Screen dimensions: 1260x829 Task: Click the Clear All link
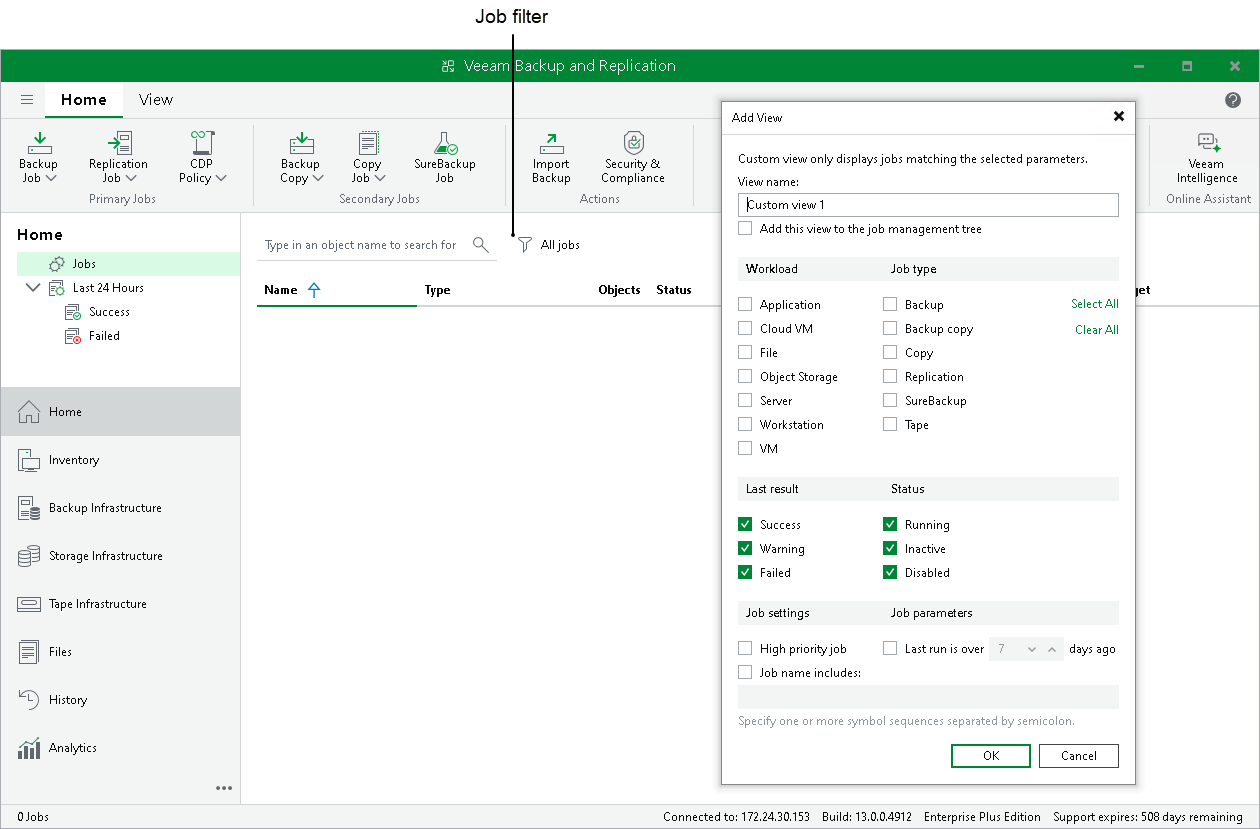1097,330
